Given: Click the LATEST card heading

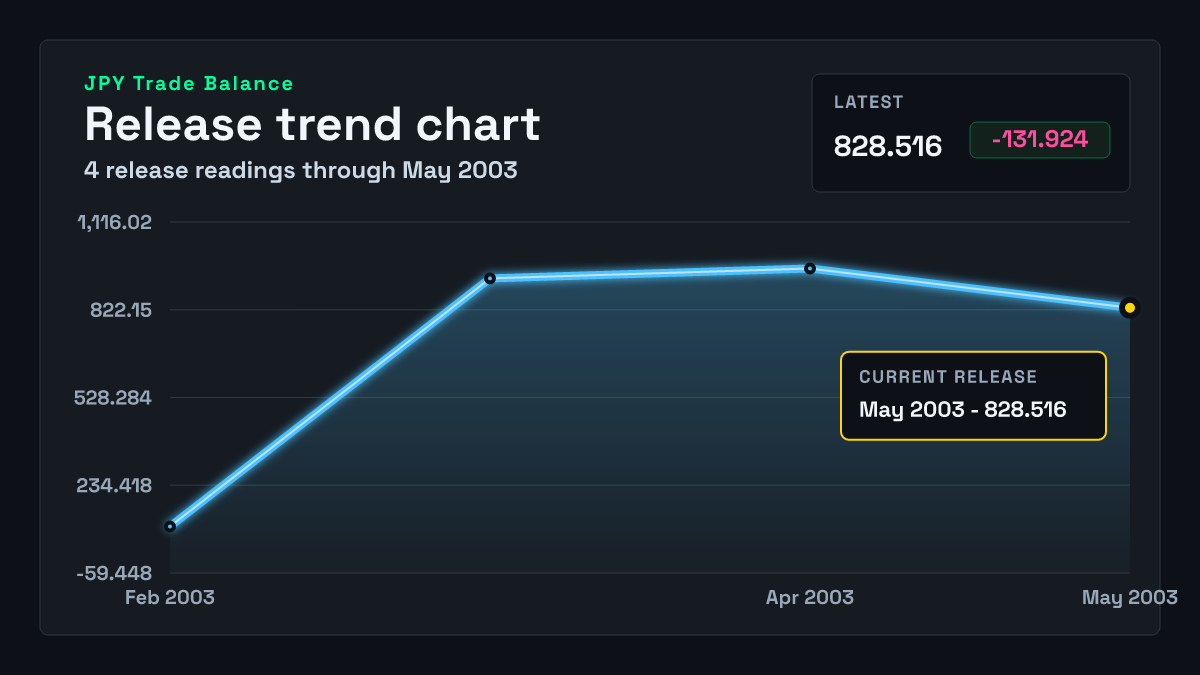Looking at the screenshot, I should pos(869,102).
